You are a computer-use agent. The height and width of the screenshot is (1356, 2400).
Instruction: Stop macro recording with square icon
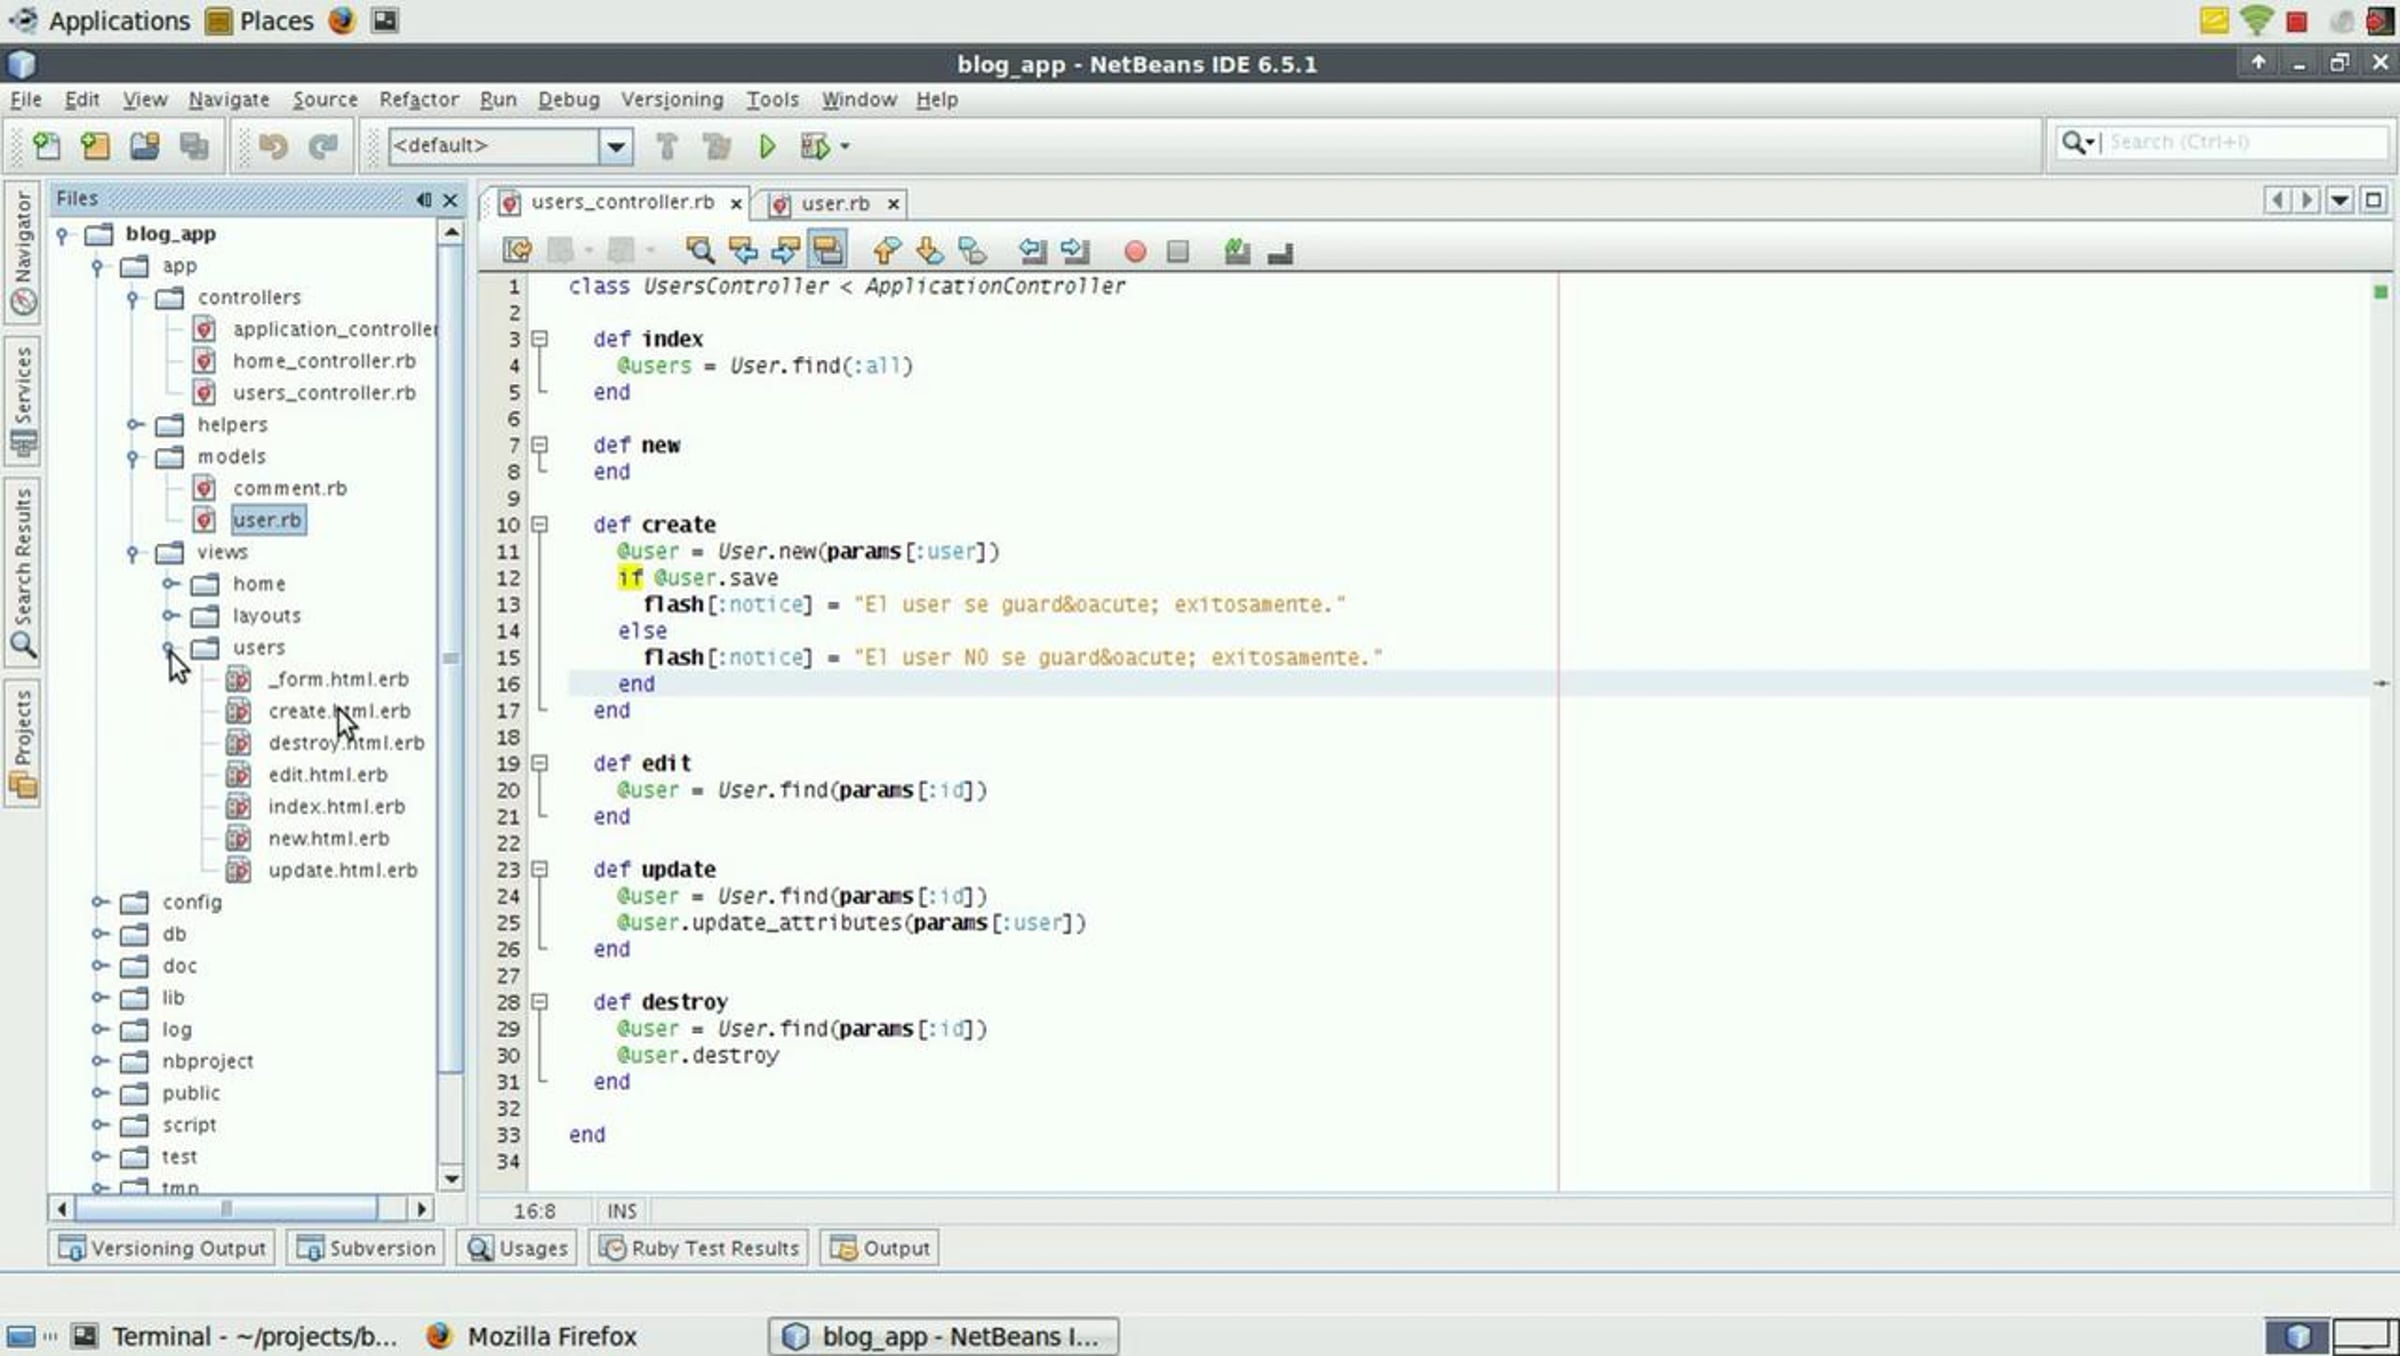pos(1178,251)
